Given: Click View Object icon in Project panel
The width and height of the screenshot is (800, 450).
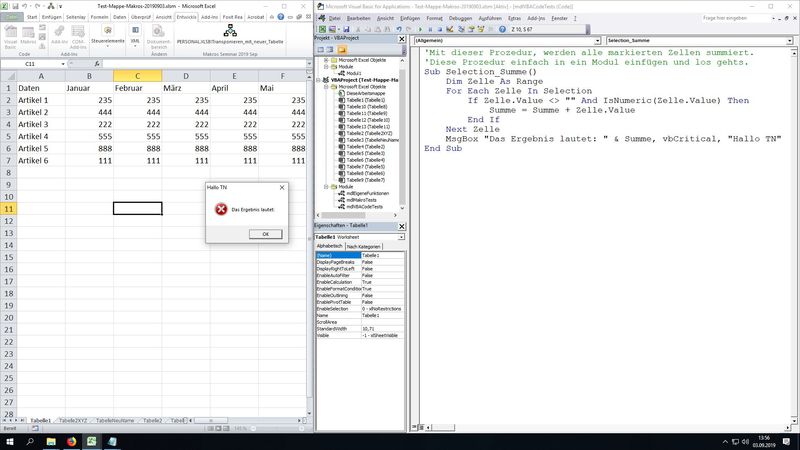Looking at the screenshot, I should (330, 49).
